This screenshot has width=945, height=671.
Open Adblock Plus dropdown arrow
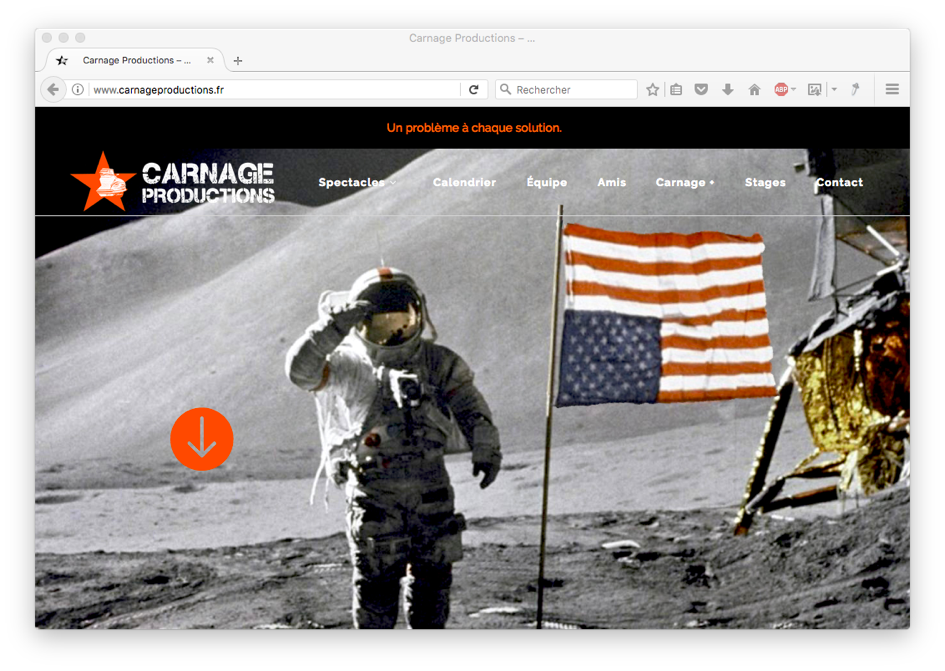click(x=794, y=89)
